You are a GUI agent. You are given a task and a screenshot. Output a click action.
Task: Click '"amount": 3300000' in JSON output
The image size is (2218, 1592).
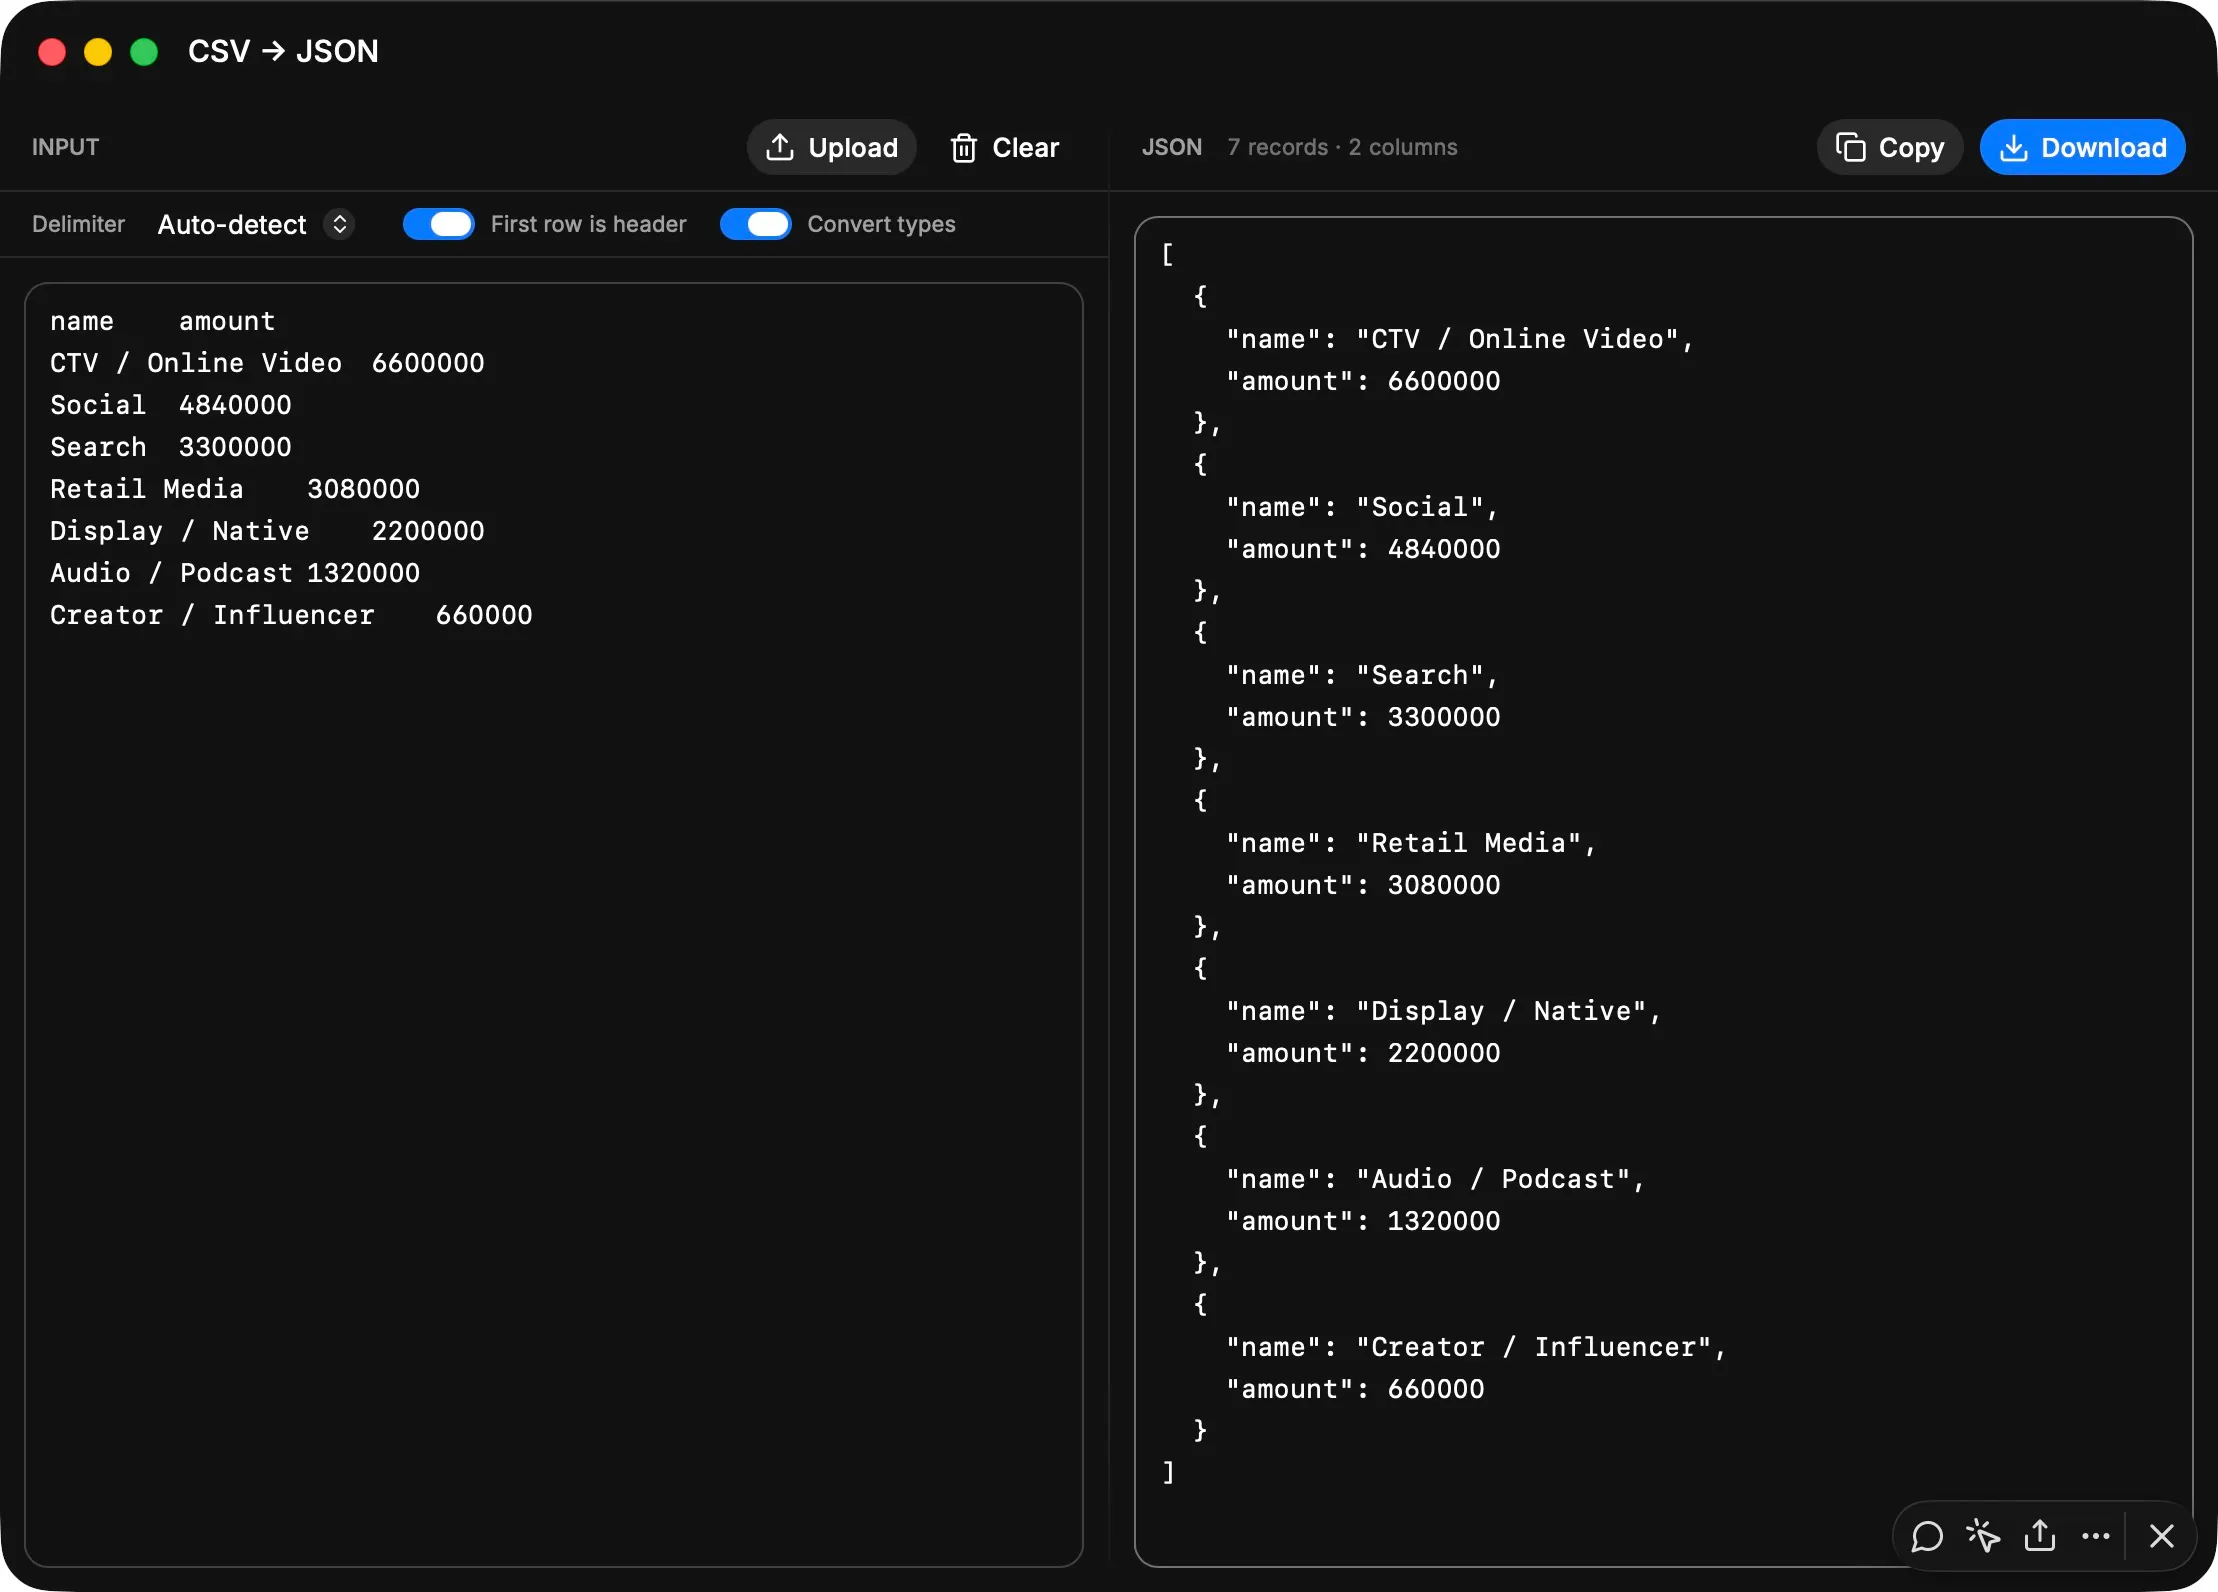pos(1363,717)
